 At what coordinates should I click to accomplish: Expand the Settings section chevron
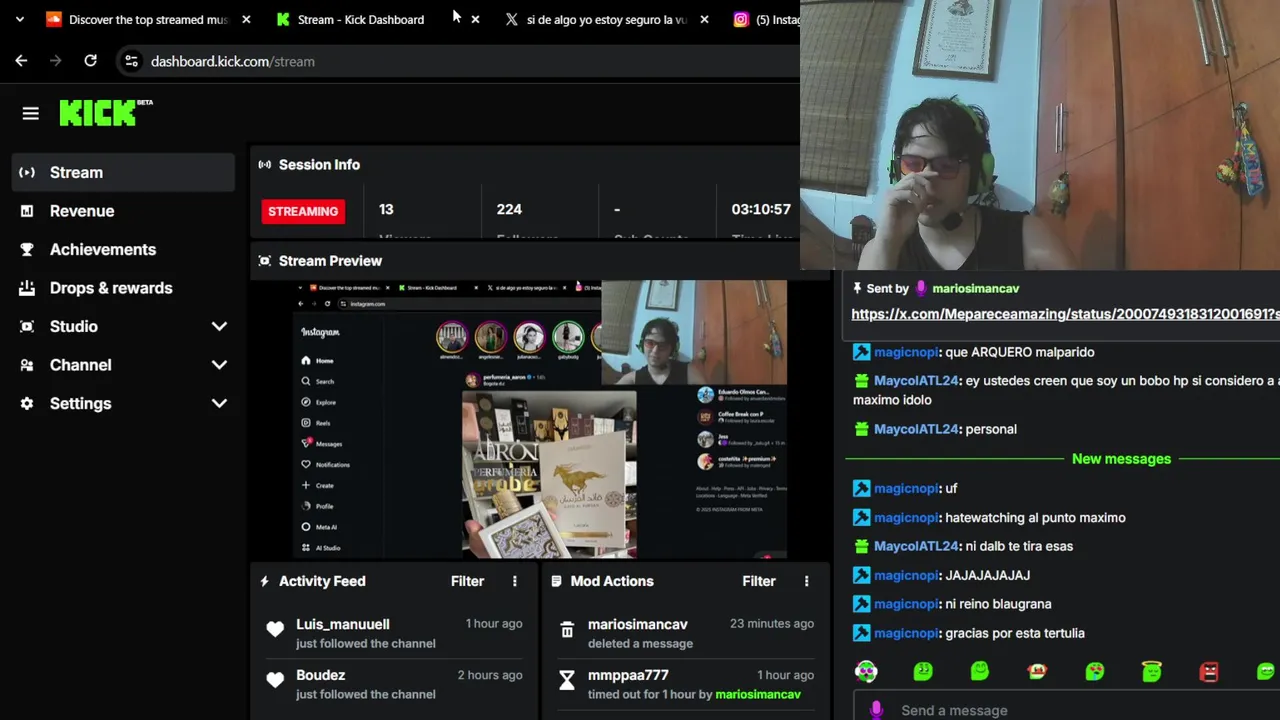pos(219,403)
